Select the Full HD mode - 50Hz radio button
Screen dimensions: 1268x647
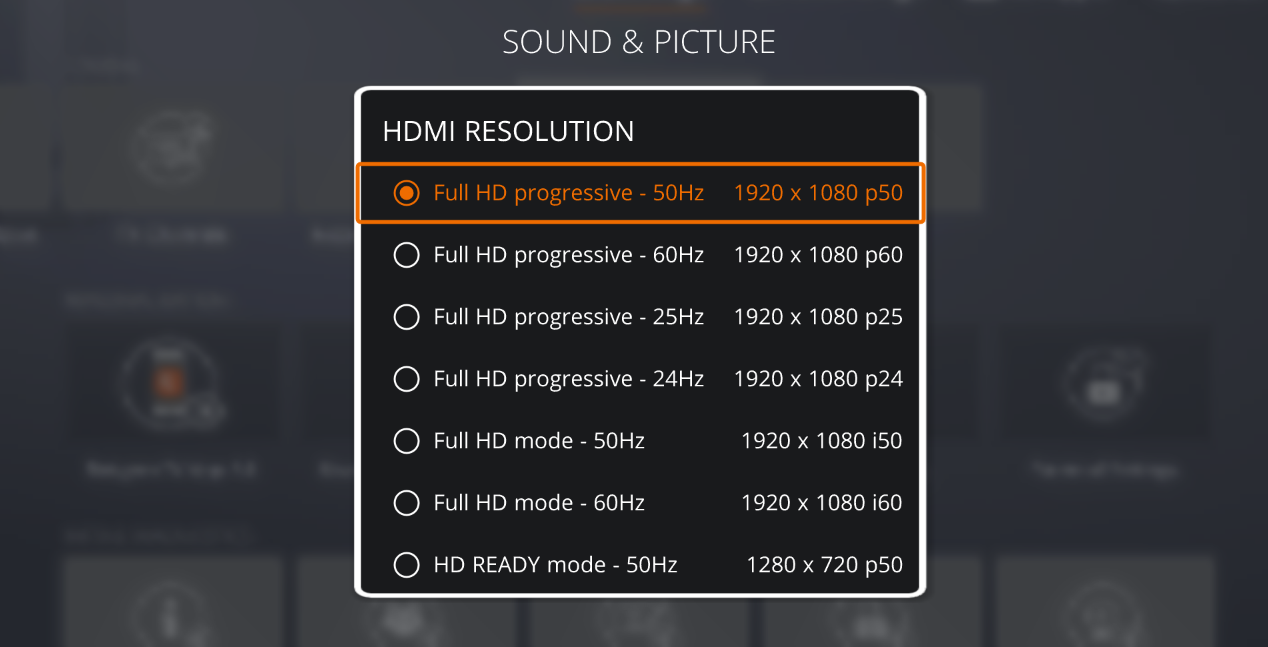pyautogui.click(x=406, y=441)
